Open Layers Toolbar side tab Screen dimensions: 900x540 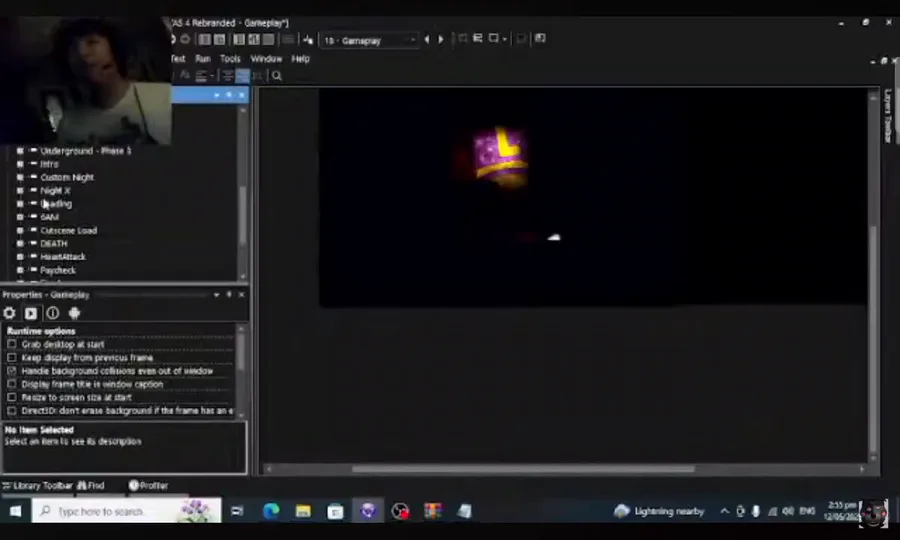pos(888,115)
